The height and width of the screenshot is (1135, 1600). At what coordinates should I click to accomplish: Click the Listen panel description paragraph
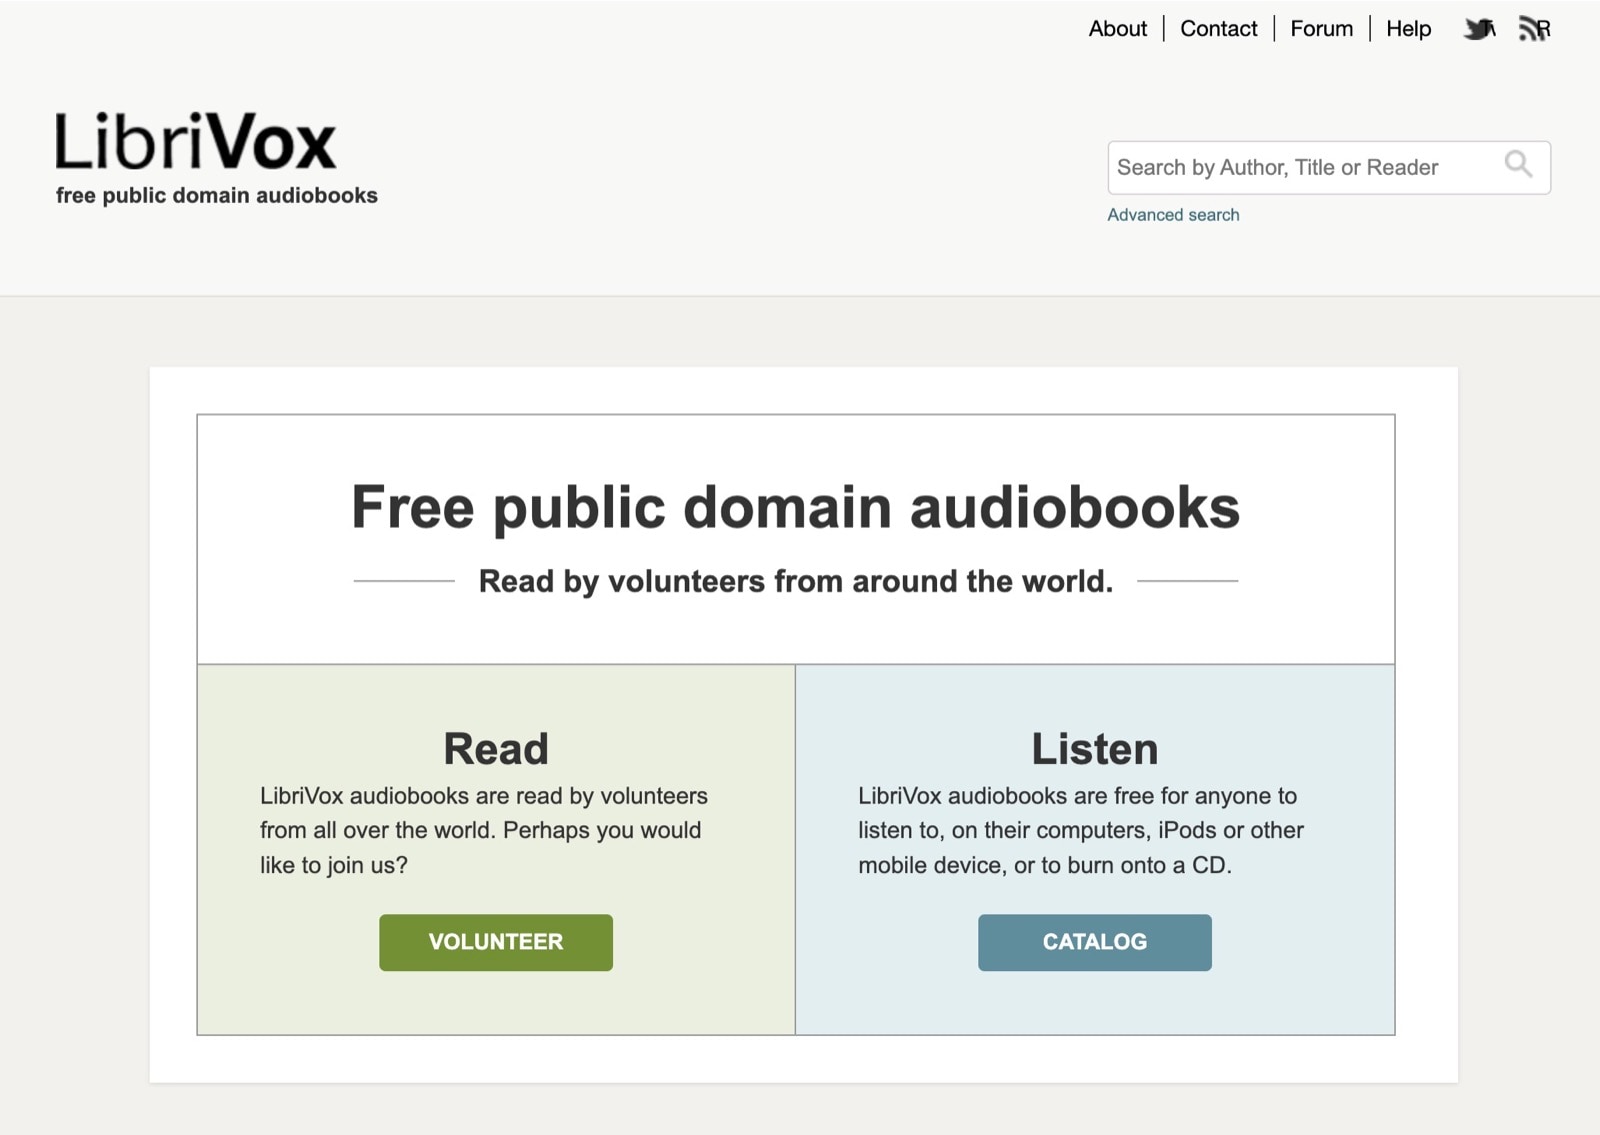[1081, 830]
